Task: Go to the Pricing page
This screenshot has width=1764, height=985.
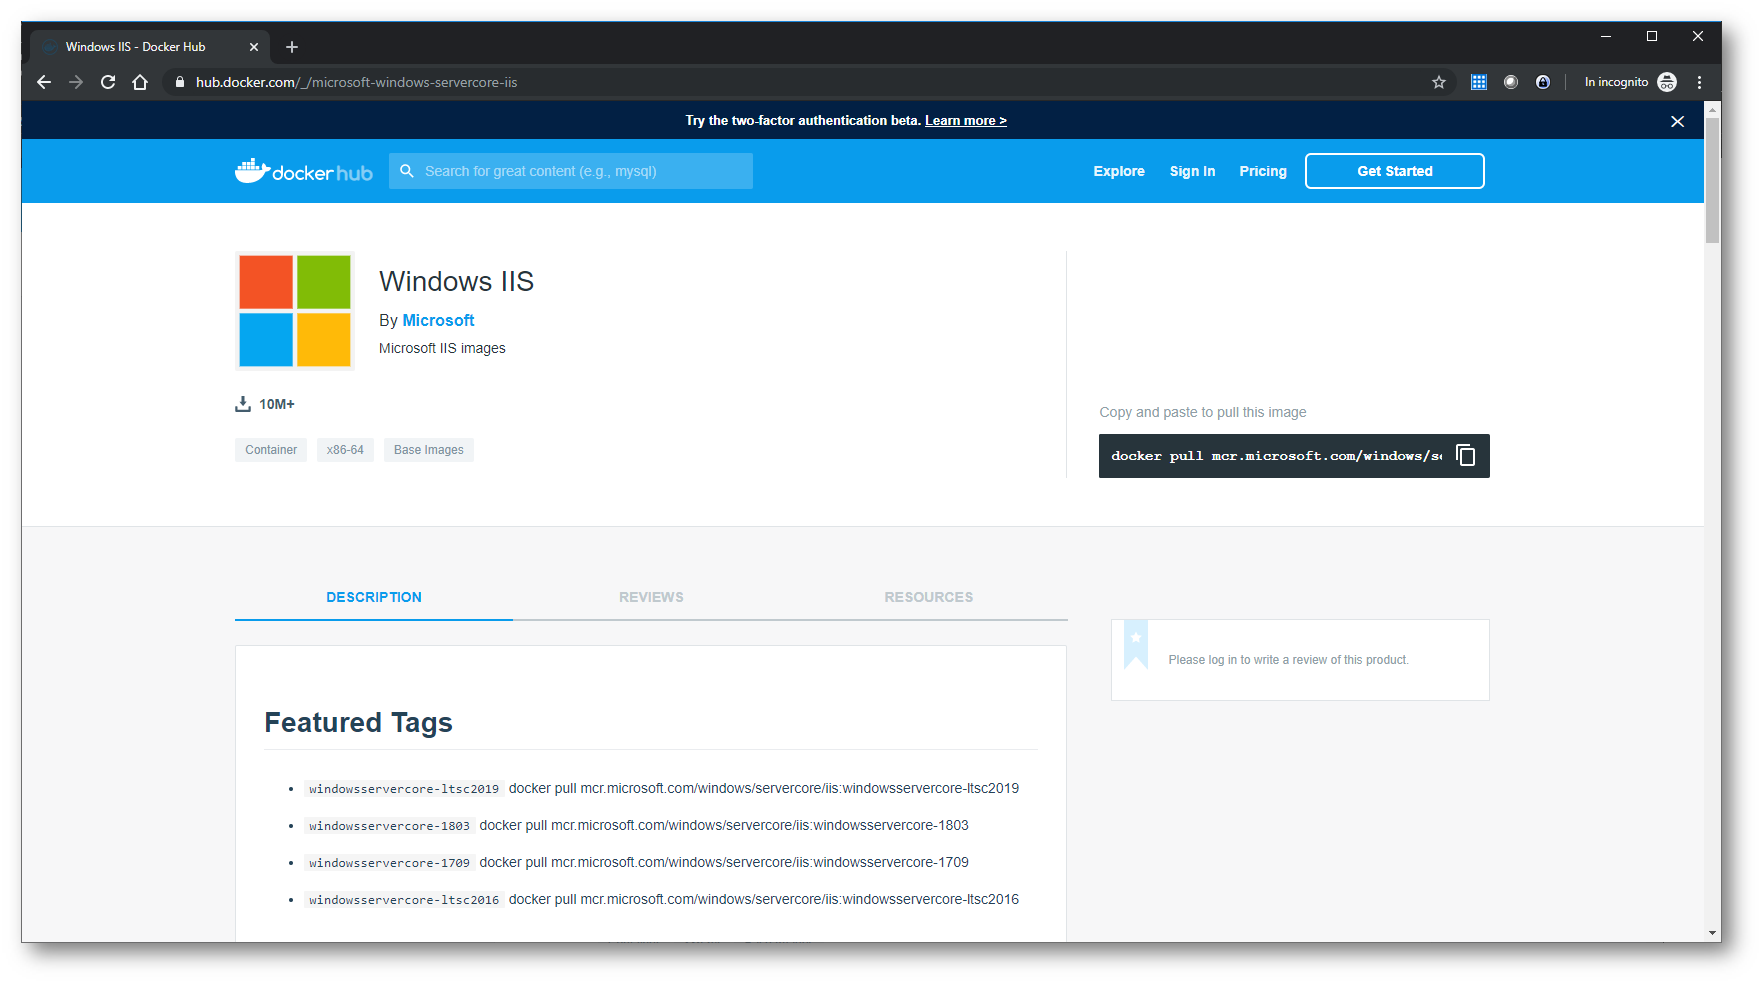Action: pyautogui.click(x=1263, y=171)
